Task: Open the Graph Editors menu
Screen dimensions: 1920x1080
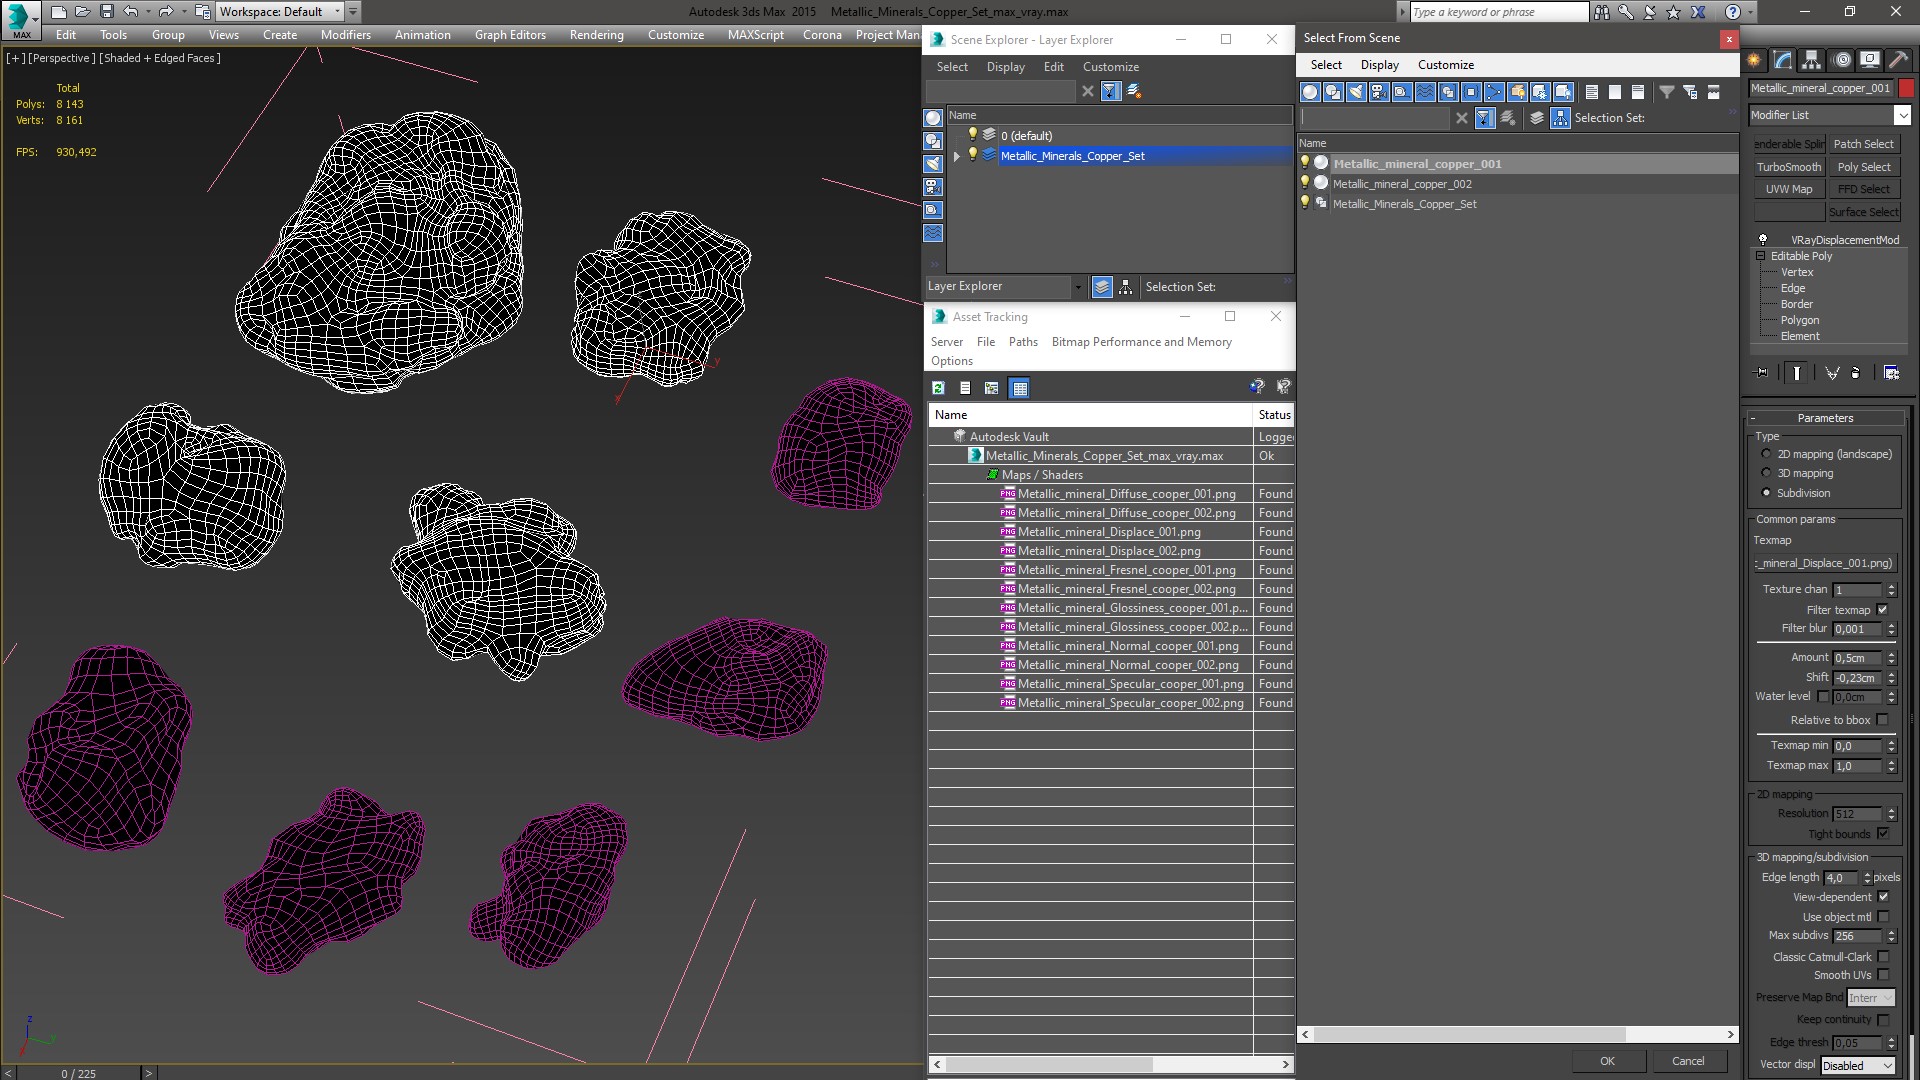Action: click(x=510, y=35)
